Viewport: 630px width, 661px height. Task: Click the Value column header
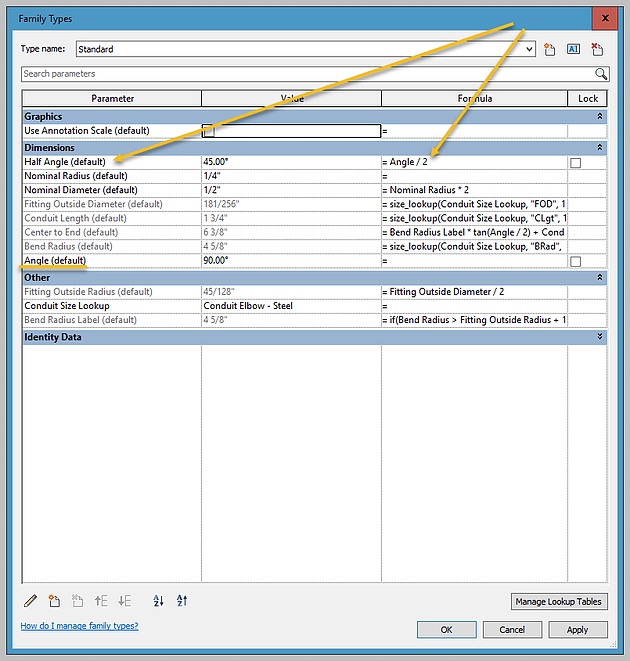point(292,99)
